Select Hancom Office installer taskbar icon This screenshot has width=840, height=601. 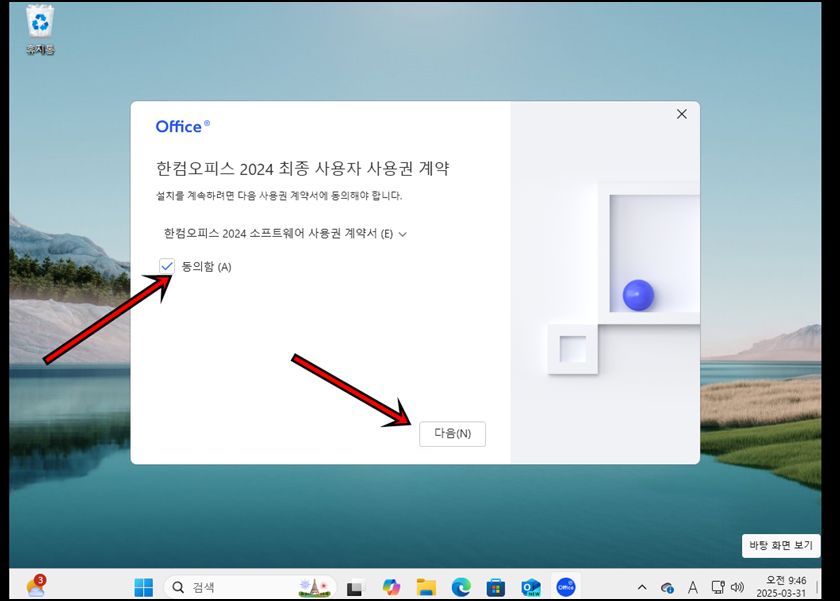(x=566, y=588)
